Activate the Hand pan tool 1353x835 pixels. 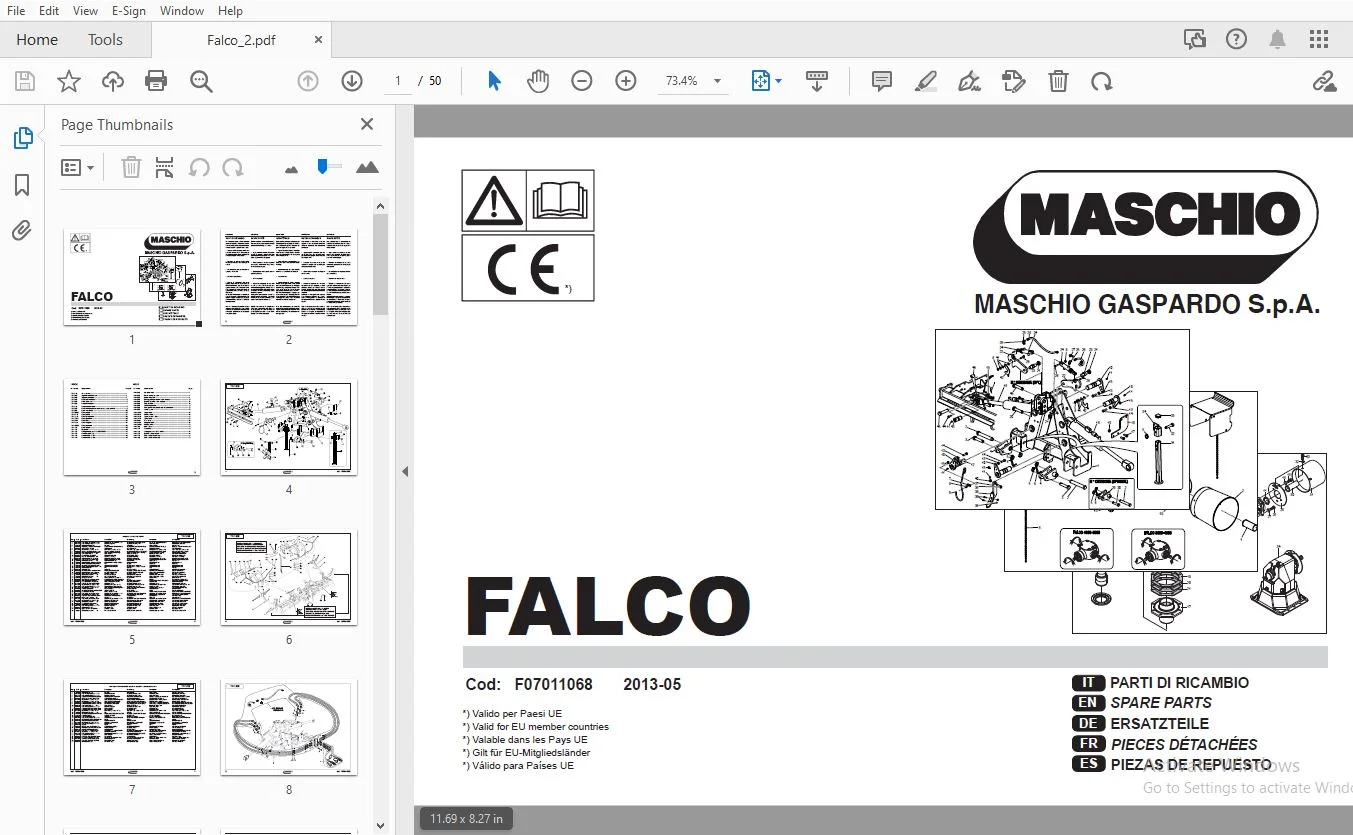(x=538, y=81)
